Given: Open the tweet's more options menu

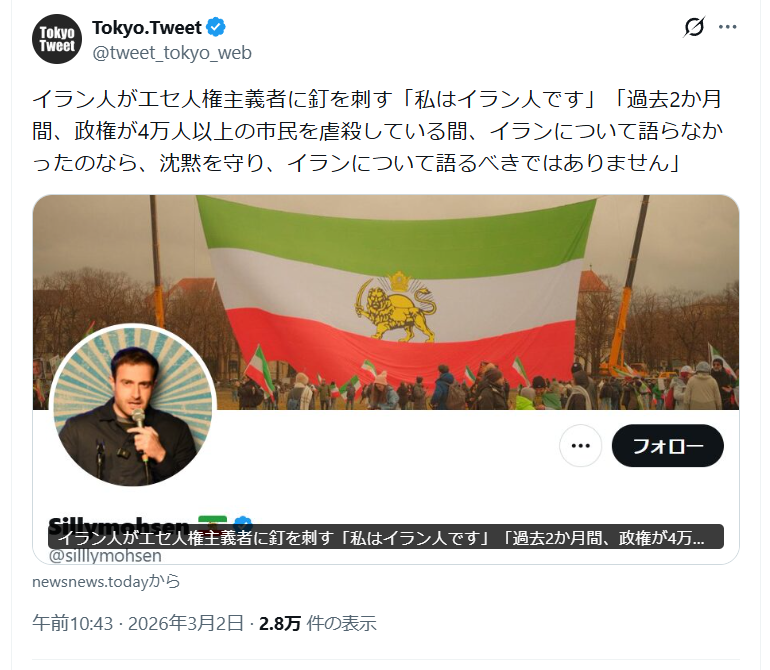Looking at the screenshot, I should (727, 27).
